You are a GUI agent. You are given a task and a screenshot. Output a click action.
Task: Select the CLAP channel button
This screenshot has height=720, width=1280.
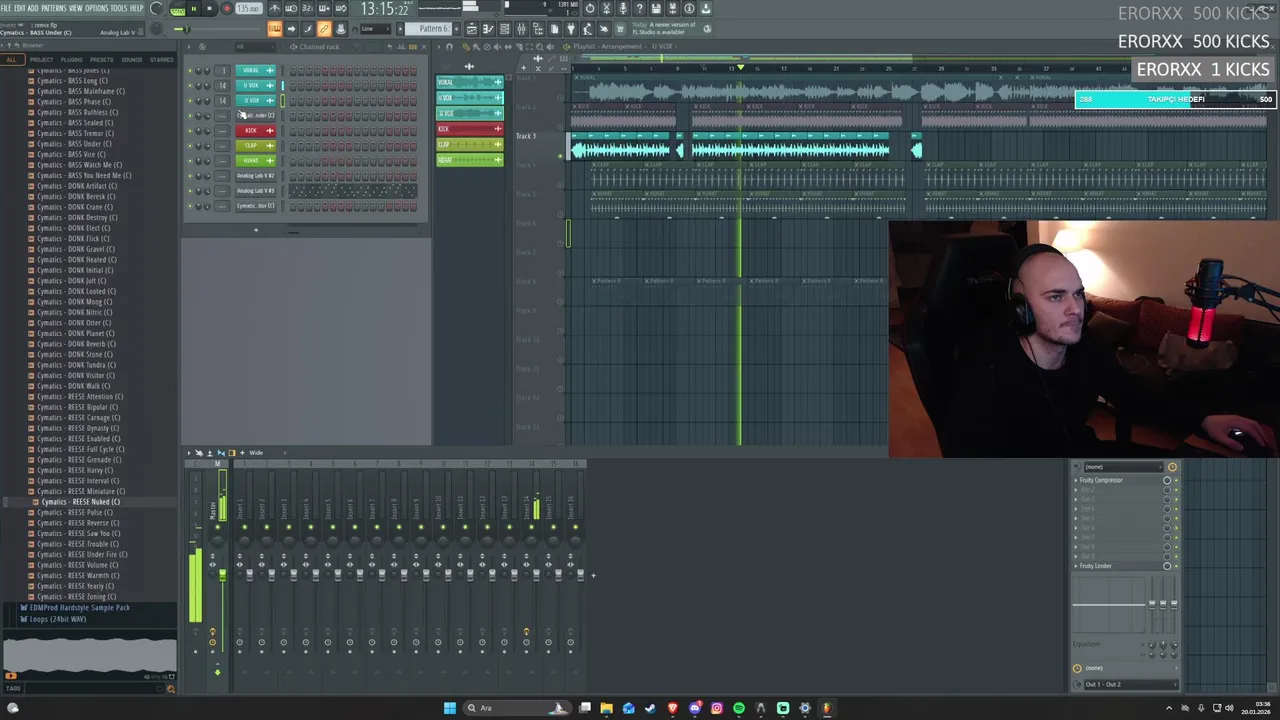pyautogui.click(x=256, y=146)
